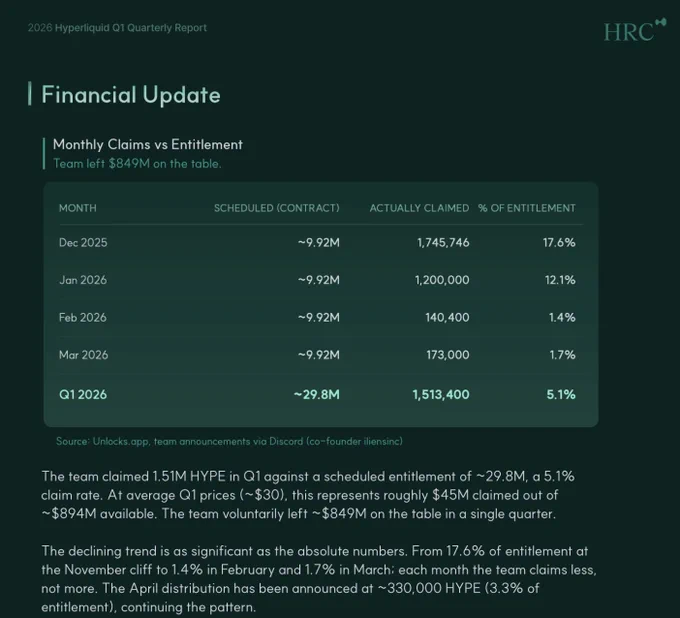Click the SCHEDULED (CONTRACT) column header

tap(277, 208)
